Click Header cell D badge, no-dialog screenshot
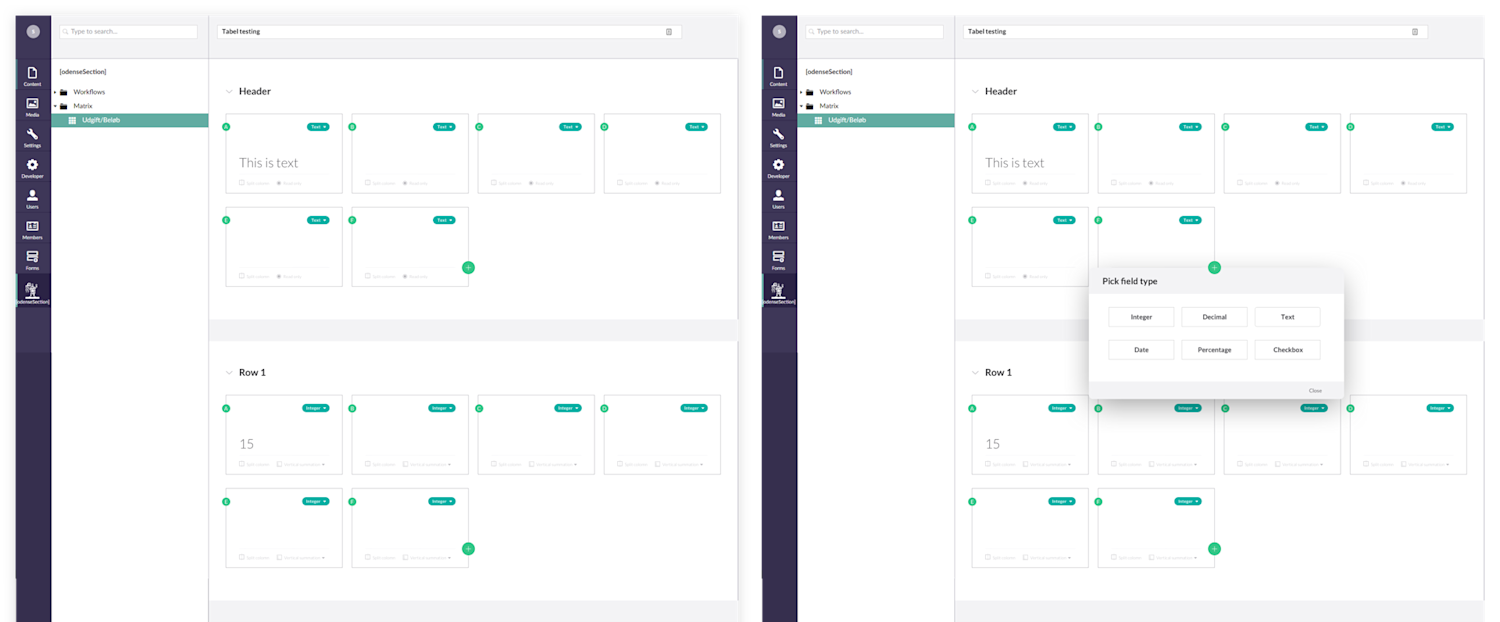The width and height of the screenshot is (1500, 622). [x=604, y=127]
